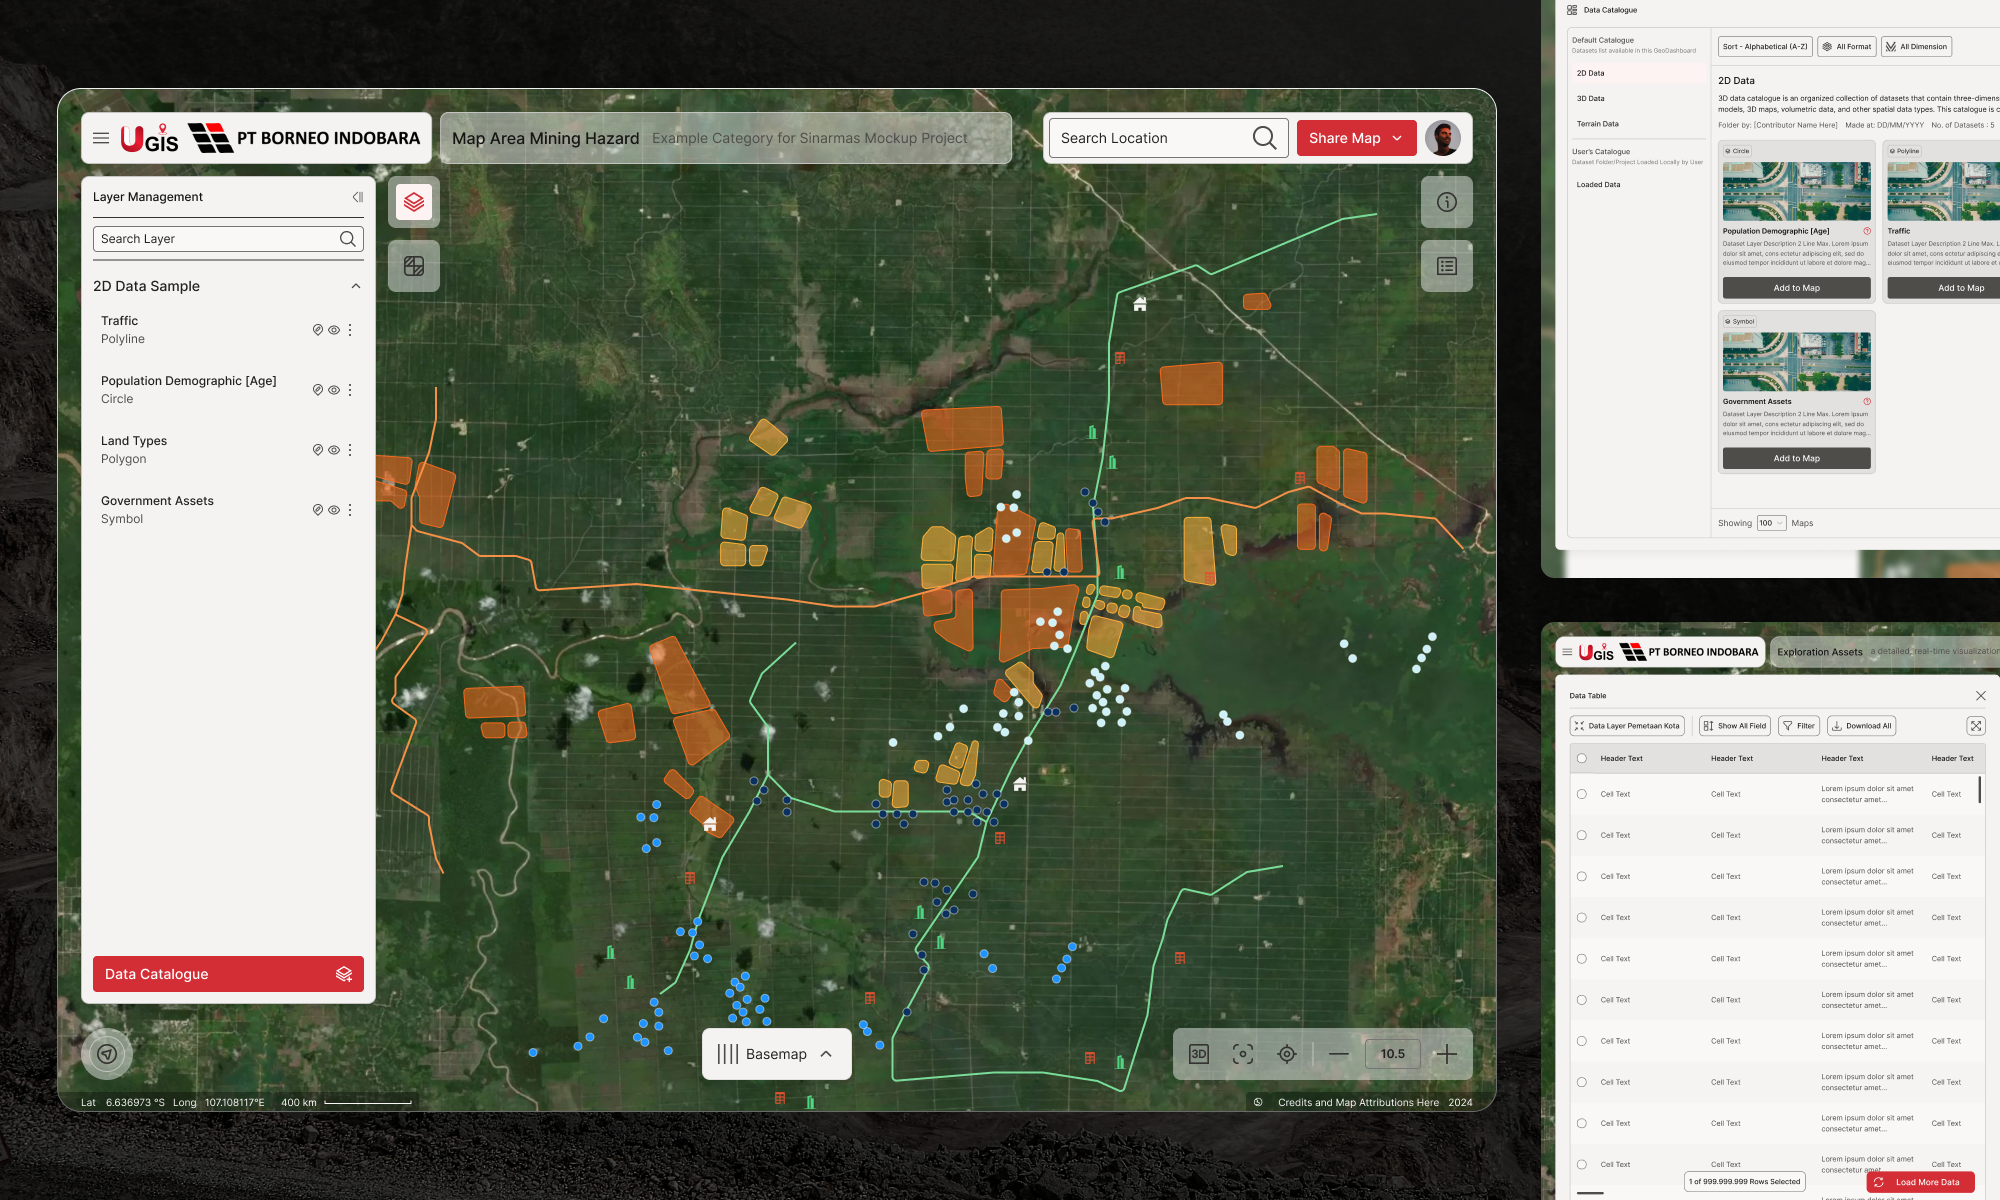The image size is (2000, 1200).
Task: Click the compass navigation button
Action: [107, 1054]
